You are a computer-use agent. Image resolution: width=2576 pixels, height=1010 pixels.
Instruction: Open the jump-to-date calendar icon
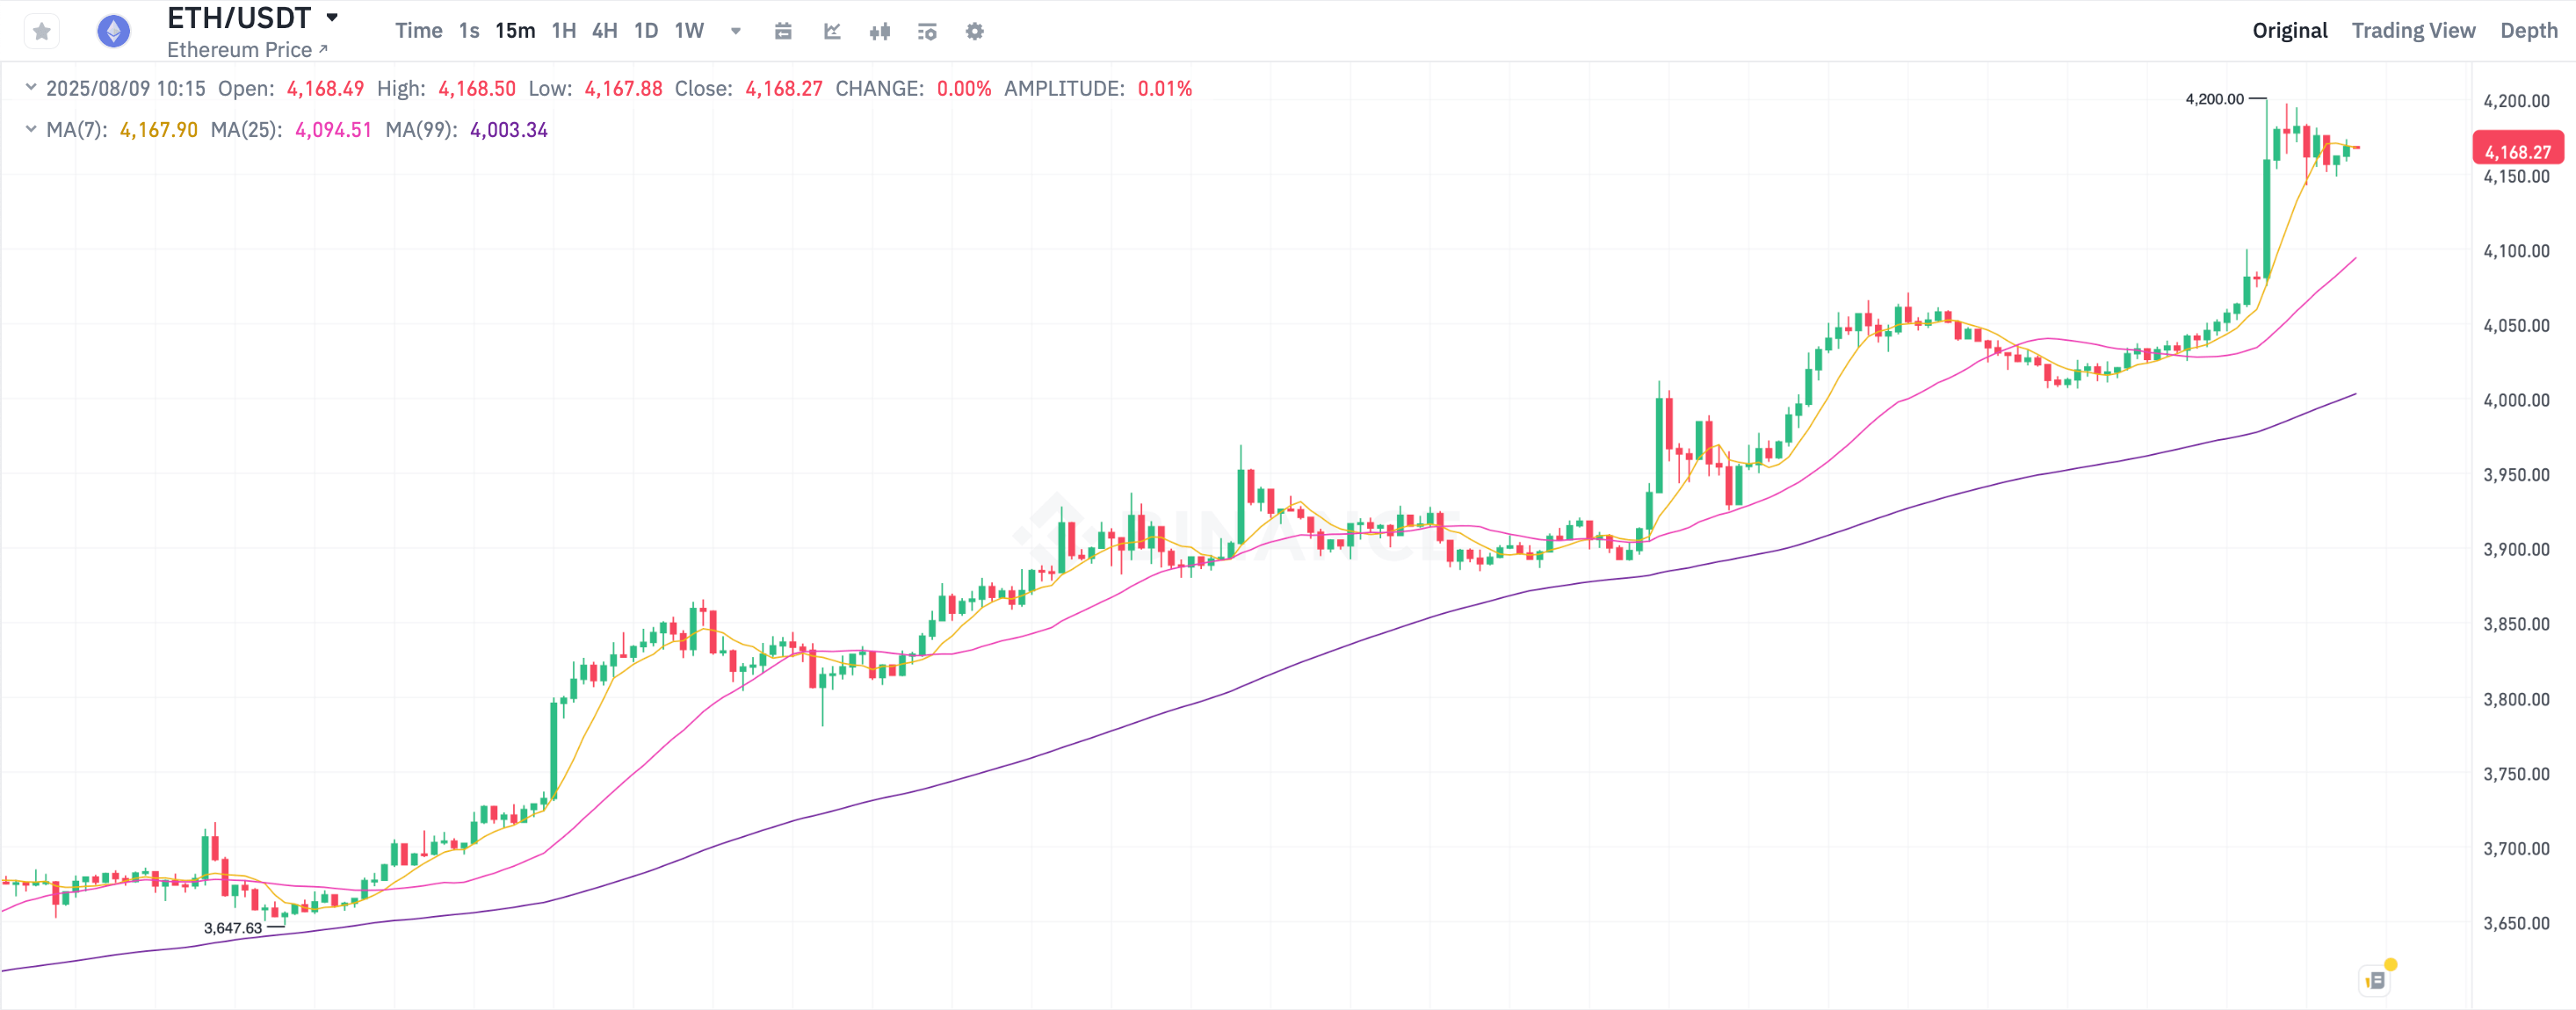click(x=783, y=31)
